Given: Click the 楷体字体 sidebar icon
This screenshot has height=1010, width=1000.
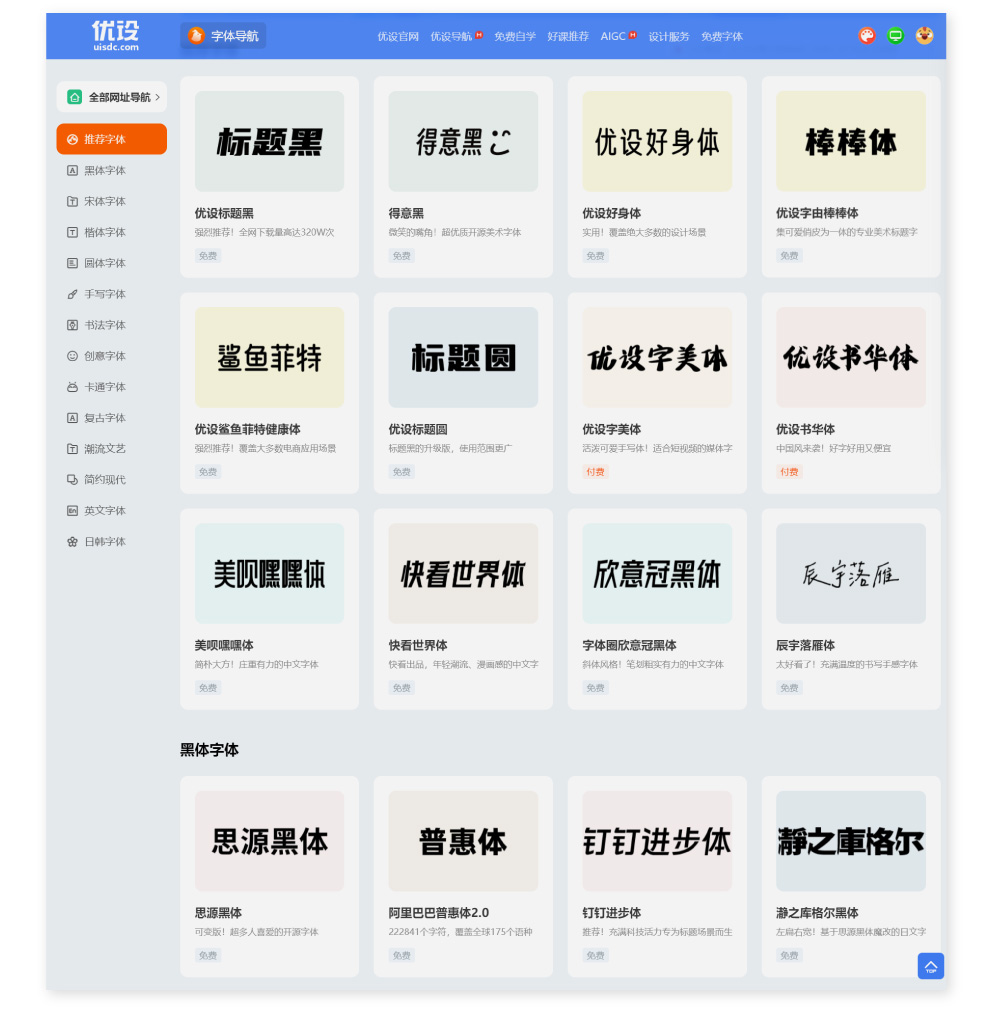Looking at the screenshot, I should click(x=72, y=232).
